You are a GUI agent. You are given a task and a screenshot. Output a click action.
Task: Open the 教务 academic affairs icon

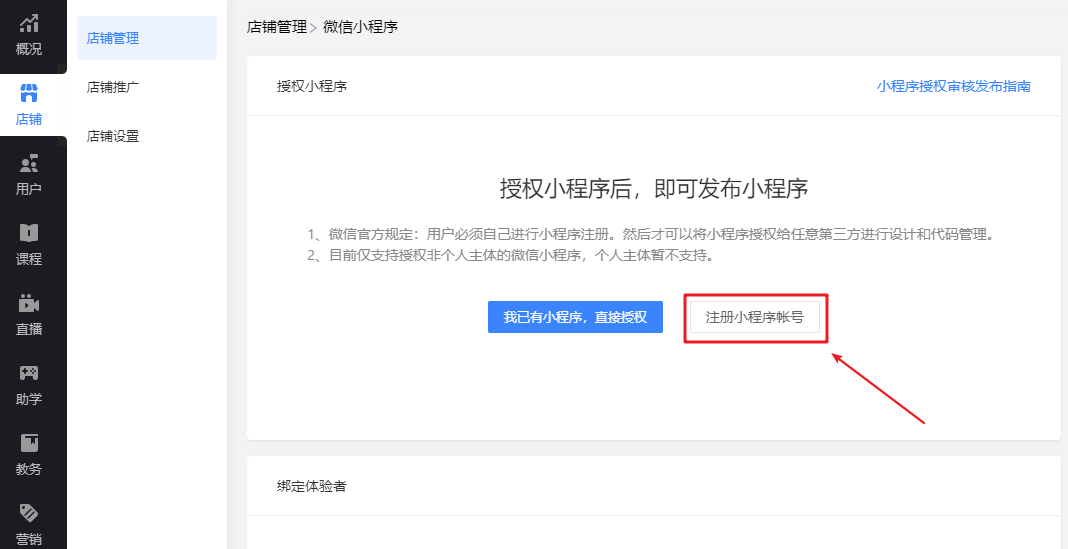pos(29,443)
